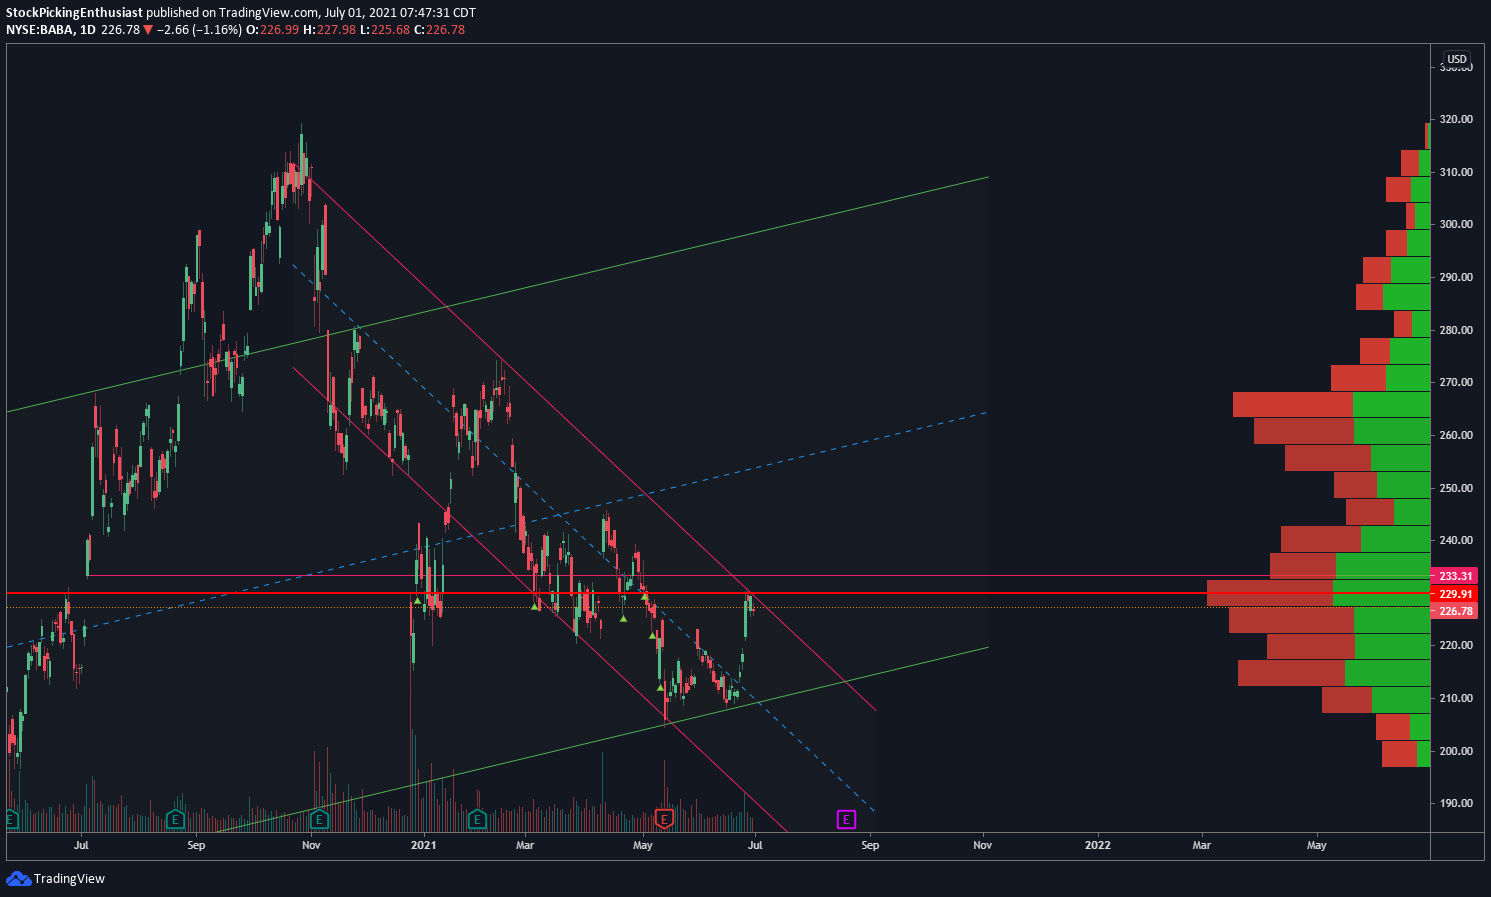Select the 233.31 price tag on axis
1491x897 pixels.
click(x=1455, y=576)
